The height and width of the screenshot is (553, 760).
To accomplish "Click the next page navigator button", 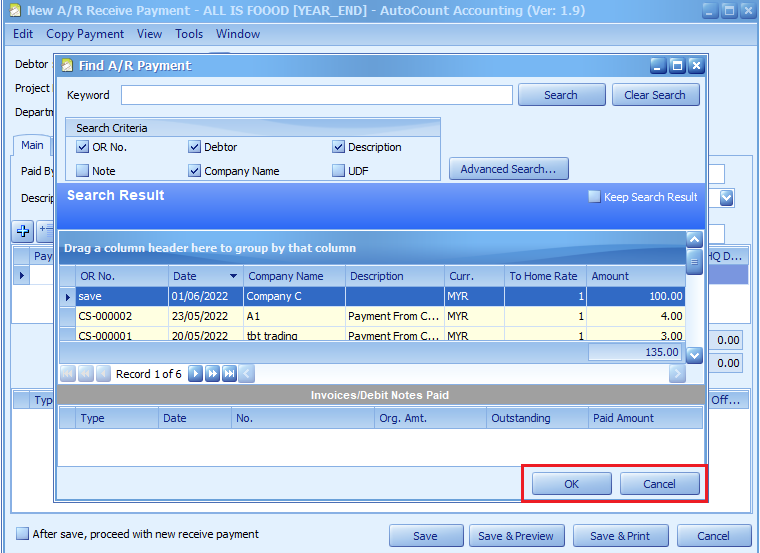I will (x=212, y=374).
